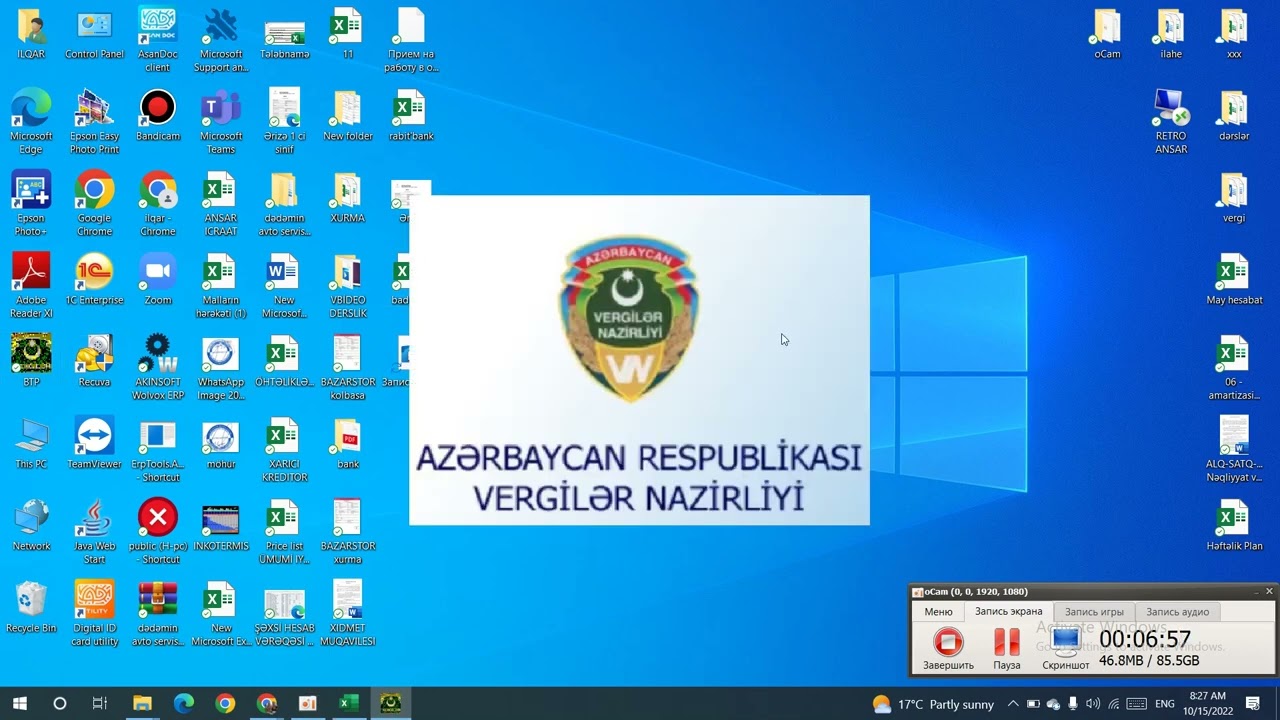Select the ilqar - Chrome profile shortcut

[x=157, y=204]
